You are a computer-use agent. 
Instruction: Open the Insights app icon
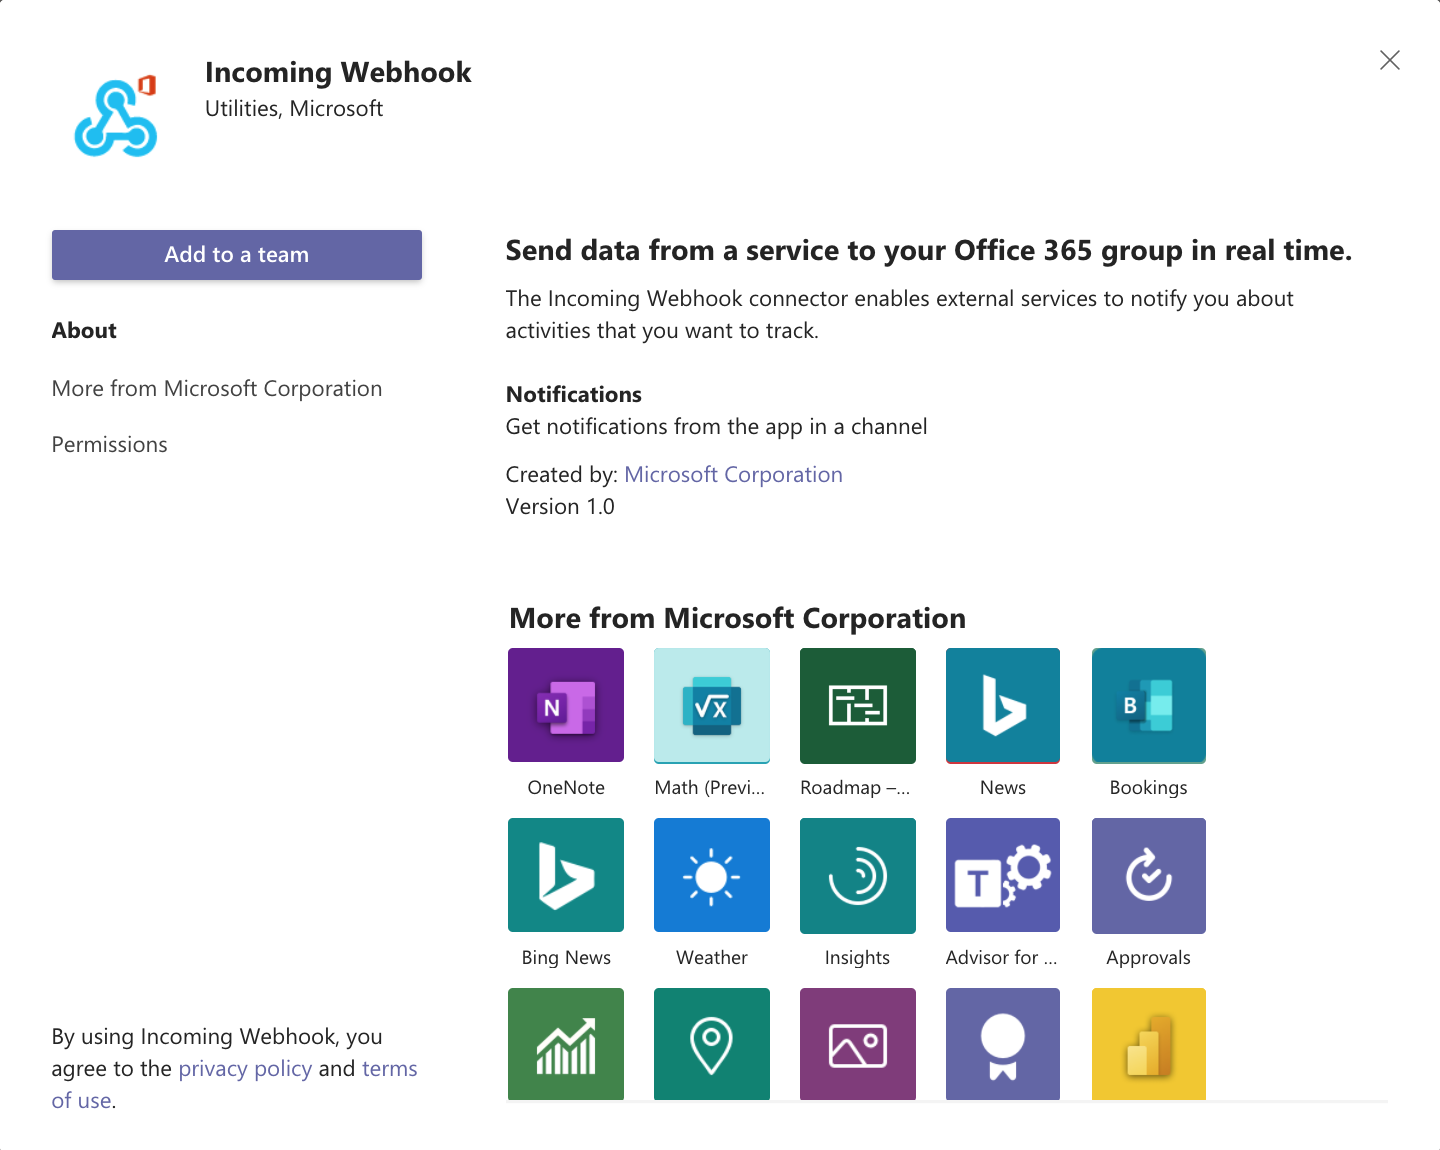858,875
